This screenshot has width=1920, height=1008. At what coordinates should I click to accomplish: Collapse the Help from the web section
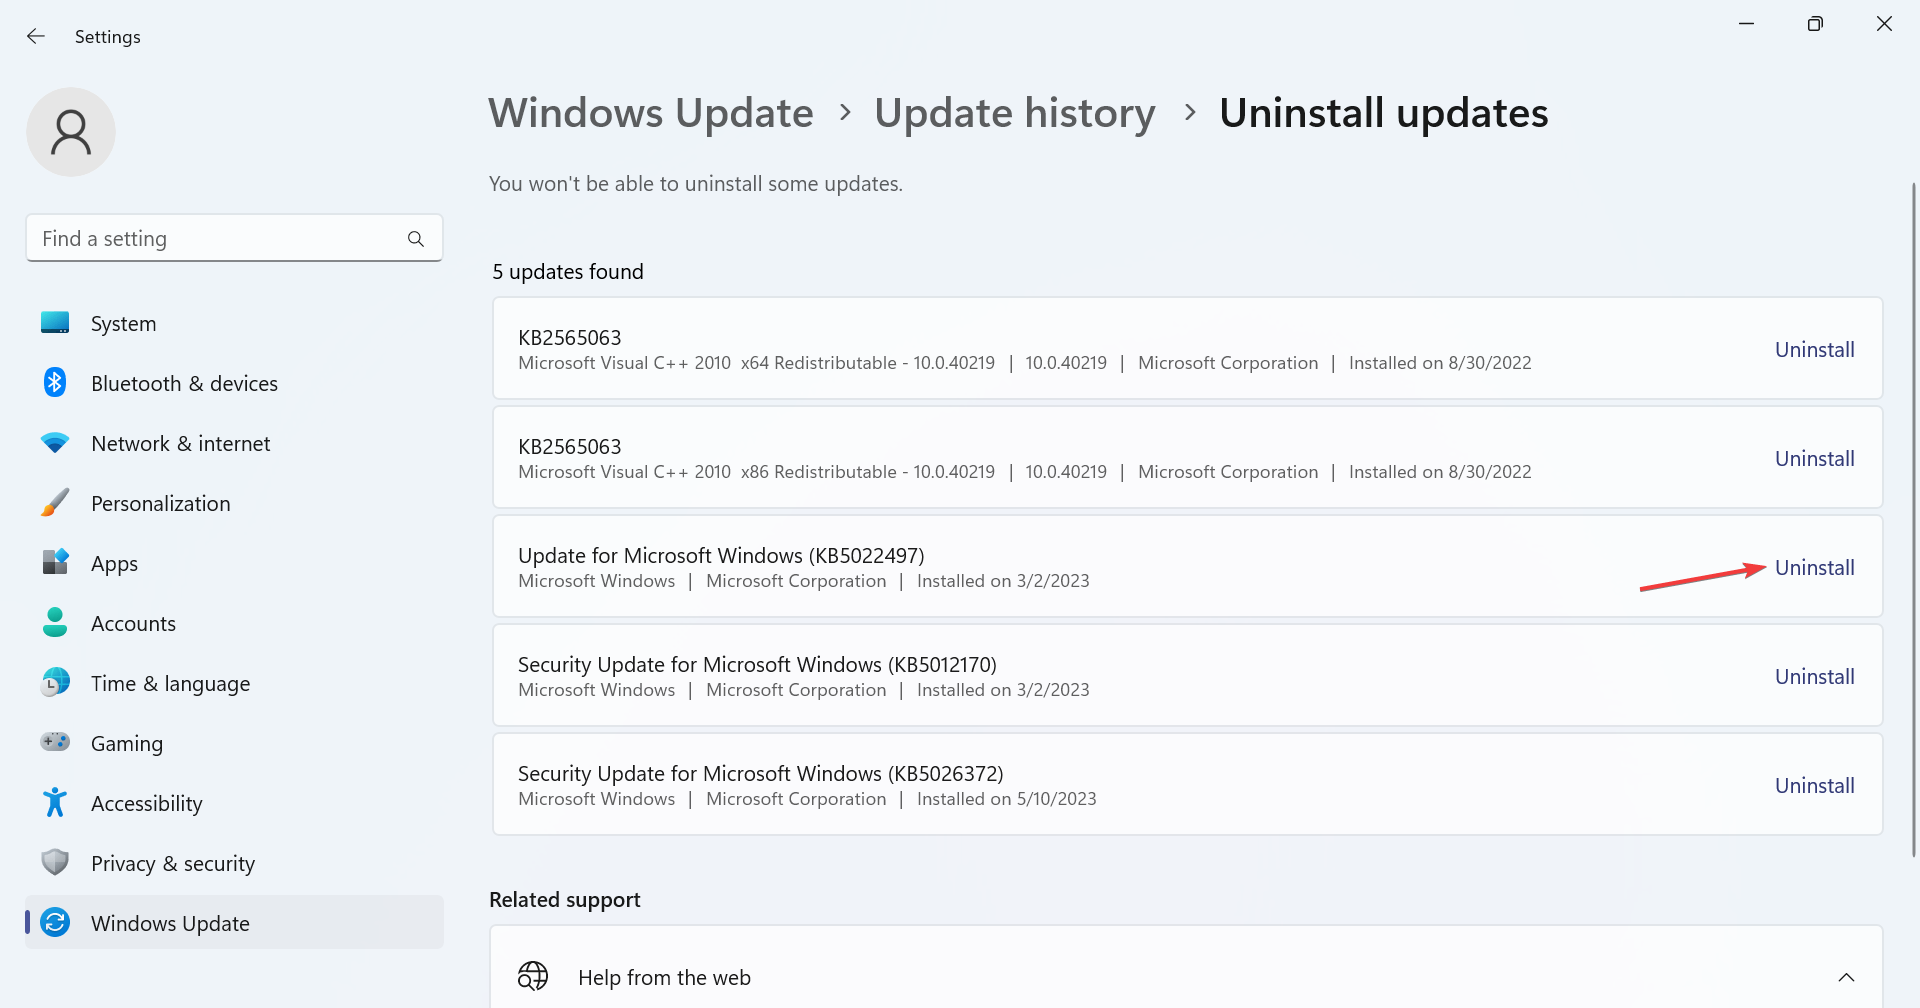pyautogui.click(x=1846, y=977)
